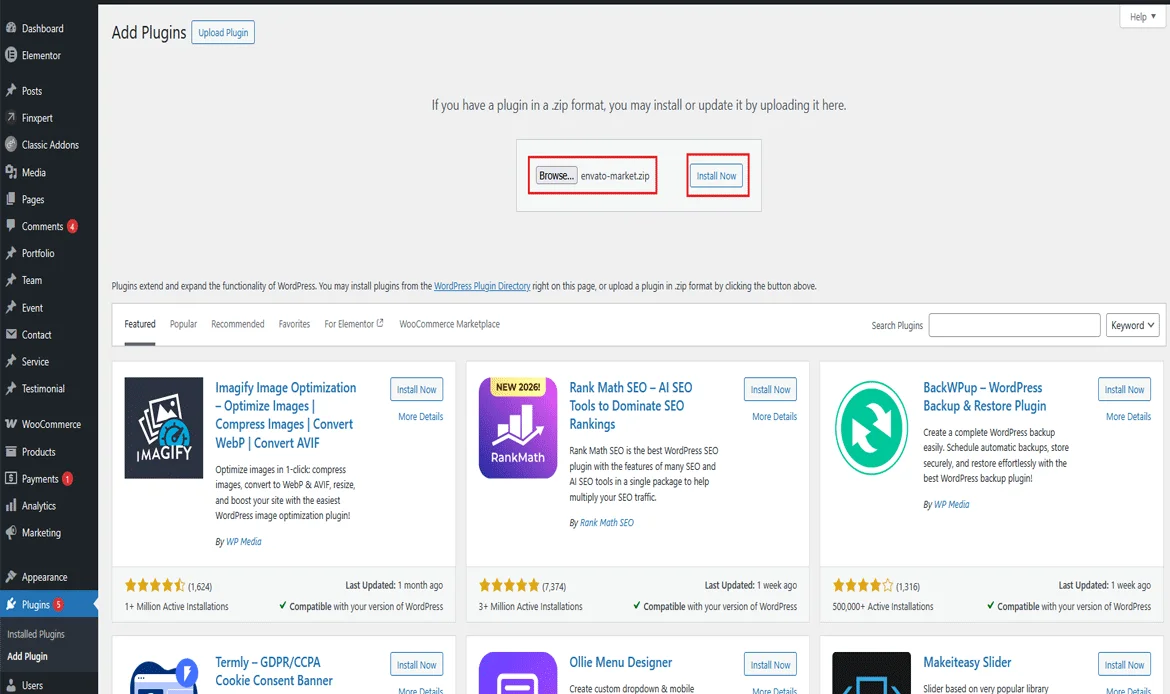Open the For Elementor tab
The height and width of the screenshot is (694, 1170).
[x=354, y=324]
